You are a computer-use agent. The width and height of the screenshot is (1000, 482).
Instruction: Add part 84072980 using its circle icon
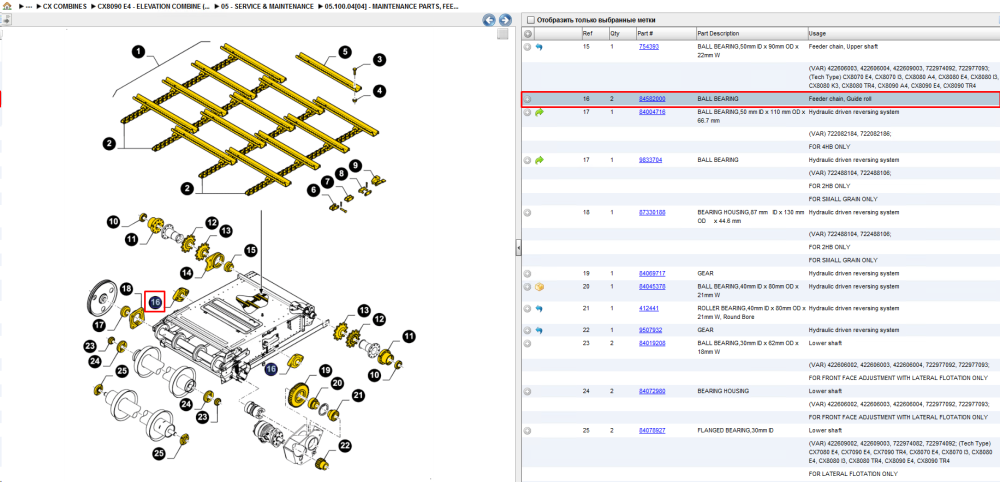[527, 391]
